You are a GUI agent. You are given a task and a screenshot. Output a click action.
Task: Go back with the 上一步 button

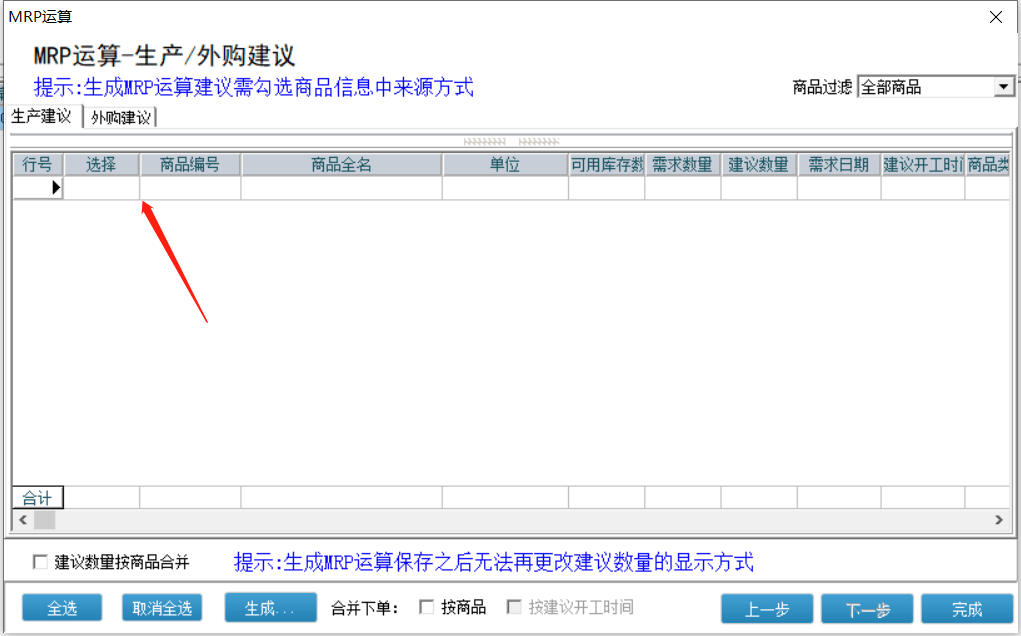tap(767, 609)
